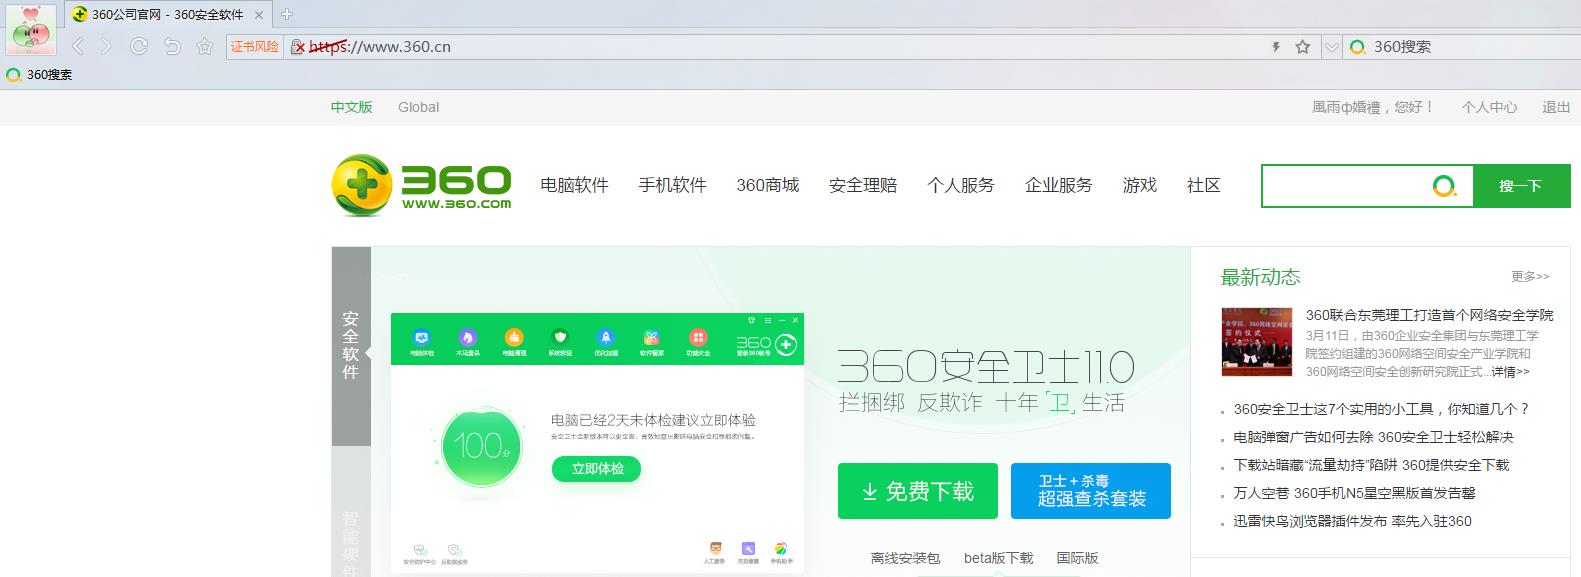Open a new tab with plus button
The width and height of the screenshot is (1581, 577).
tap(287, 14)
